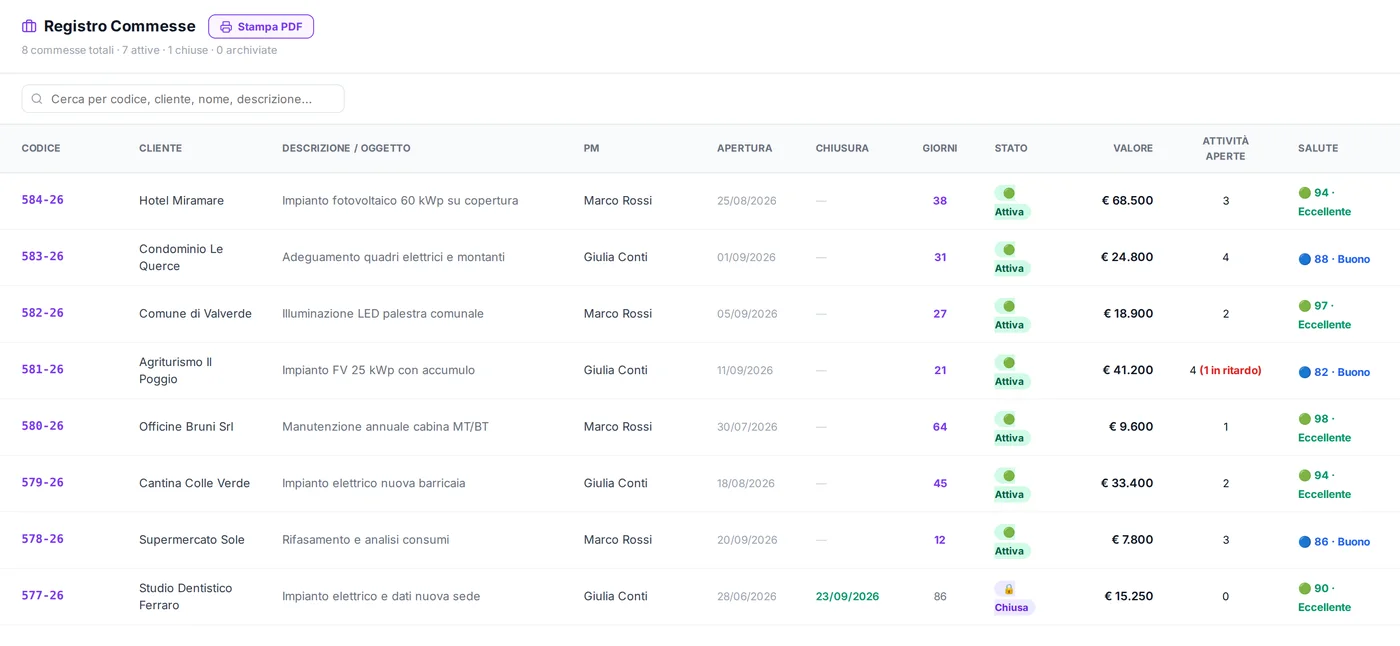The width and height of the screenshot is (1400, 646).
Task: Click the green status dot for Officine Bruni Srl
Action: 1008,419
